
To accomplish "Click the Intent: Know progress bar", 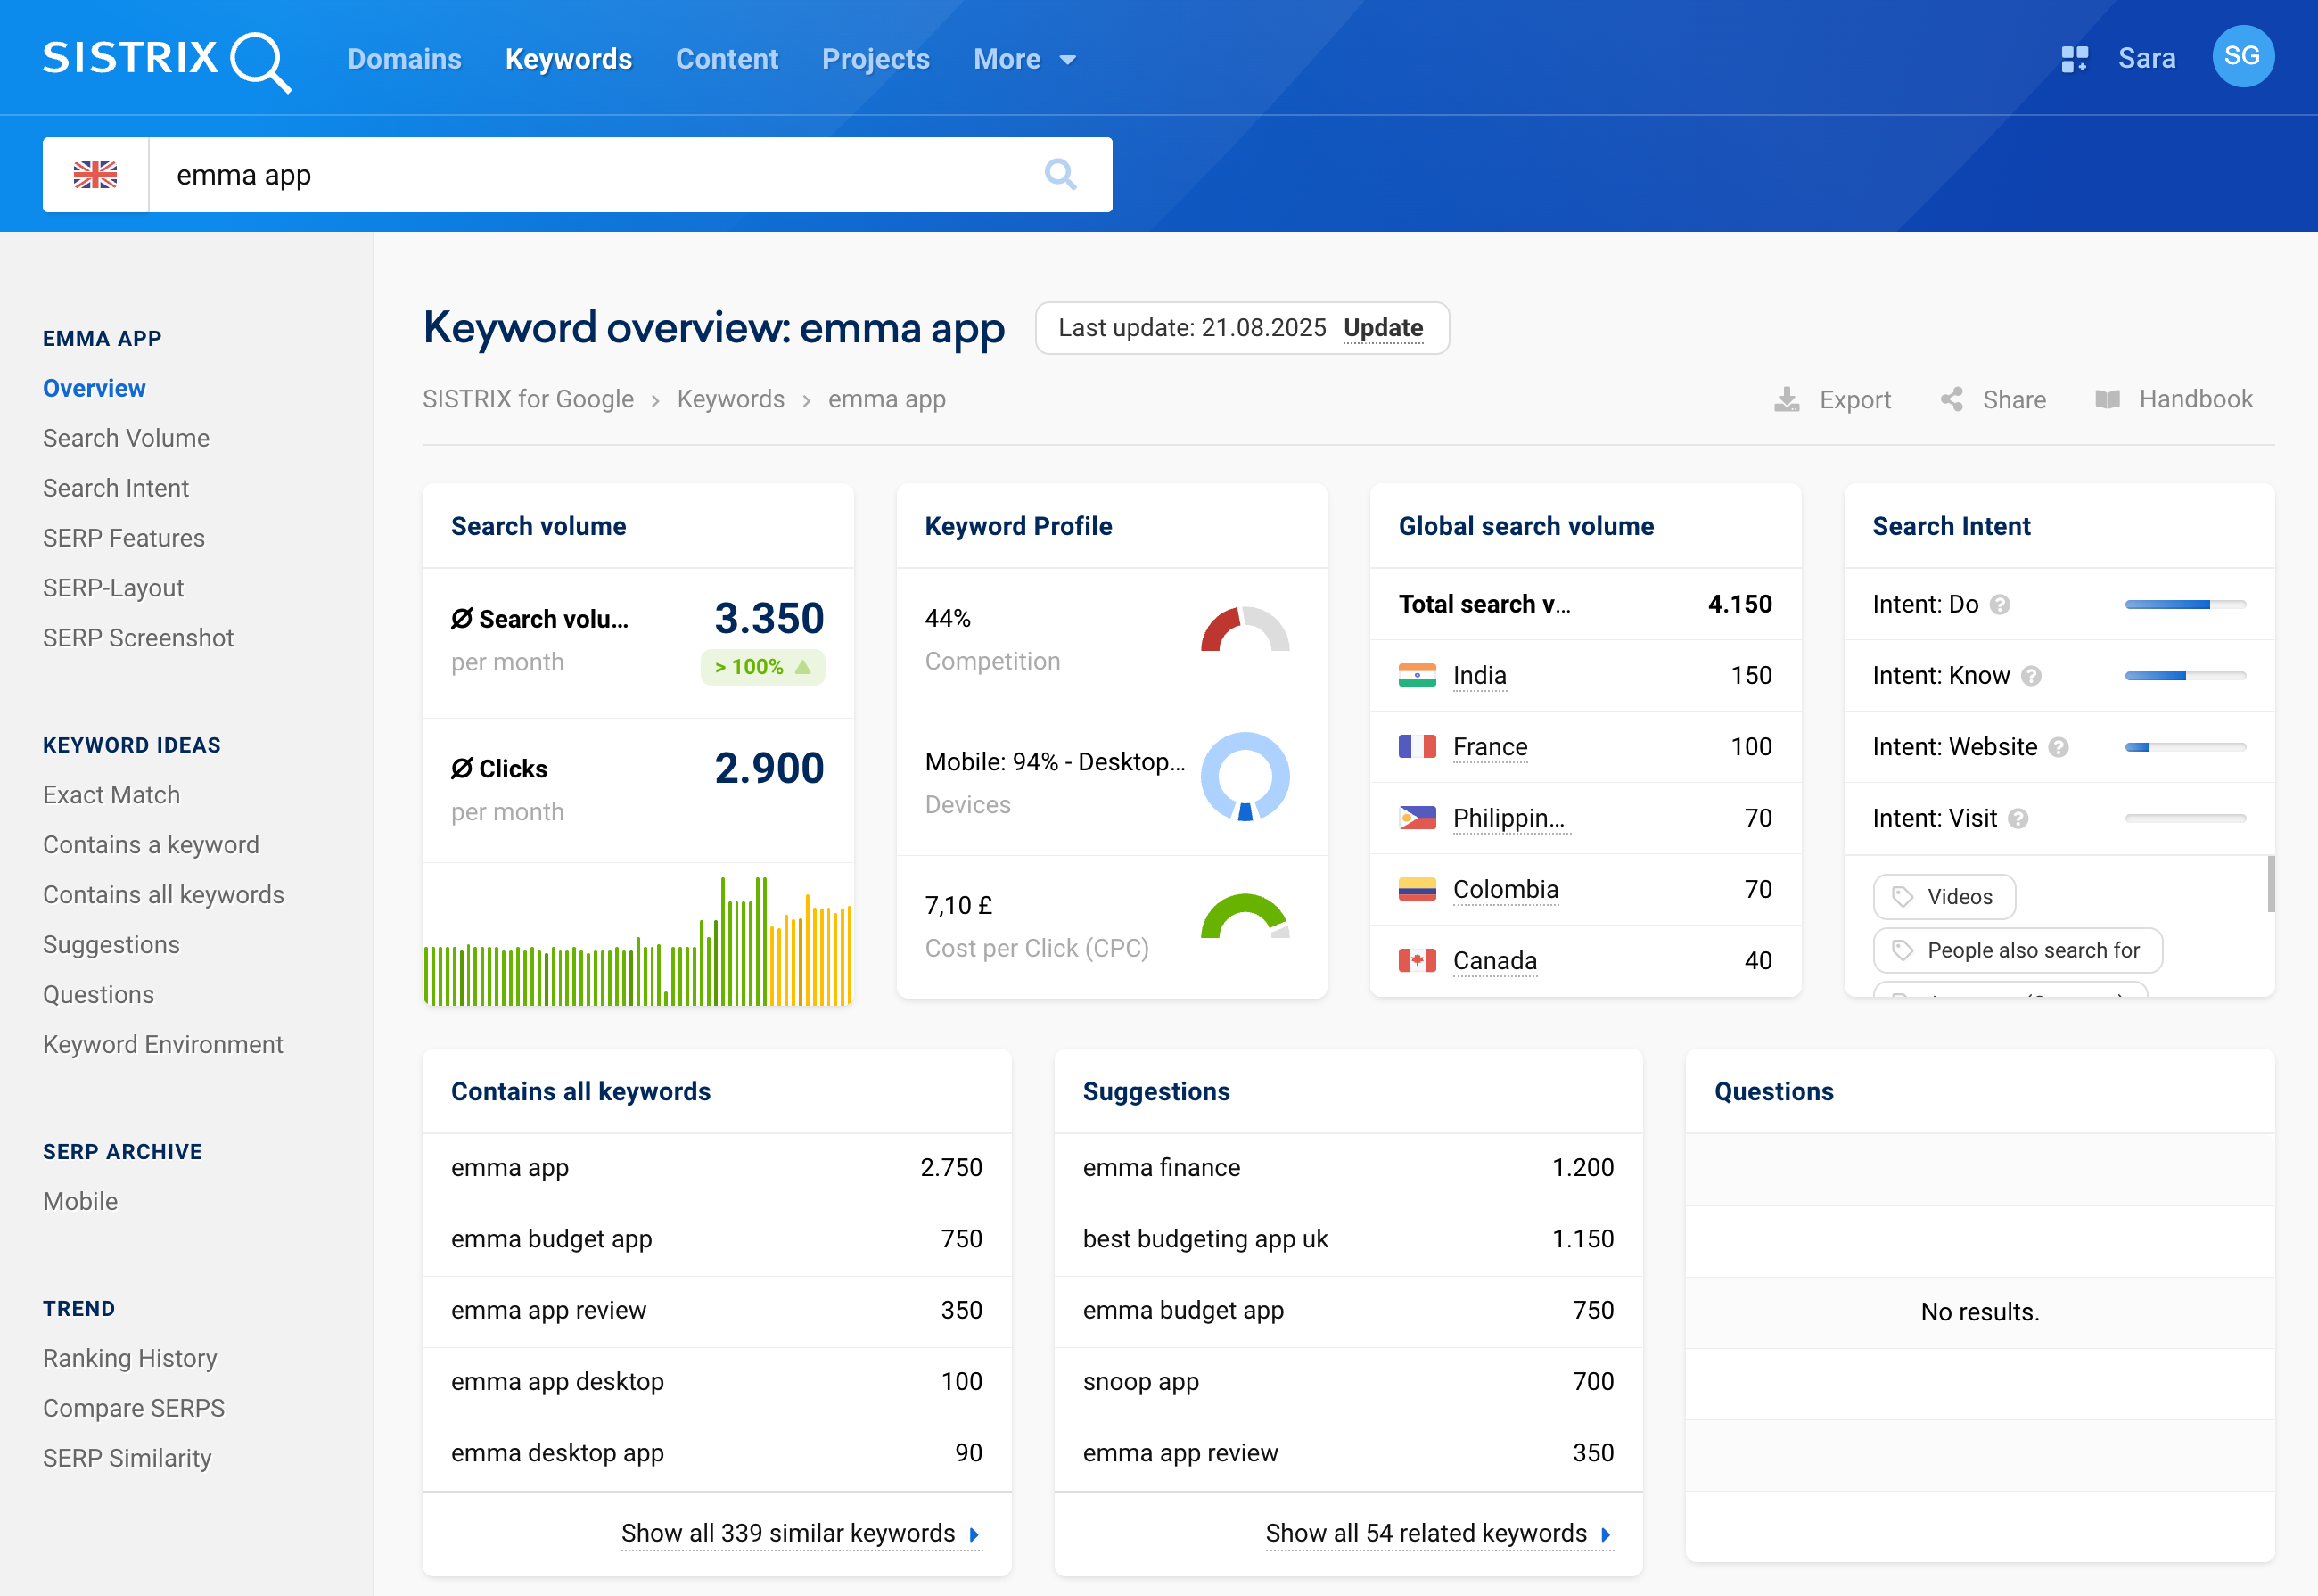I will 2184,675.
